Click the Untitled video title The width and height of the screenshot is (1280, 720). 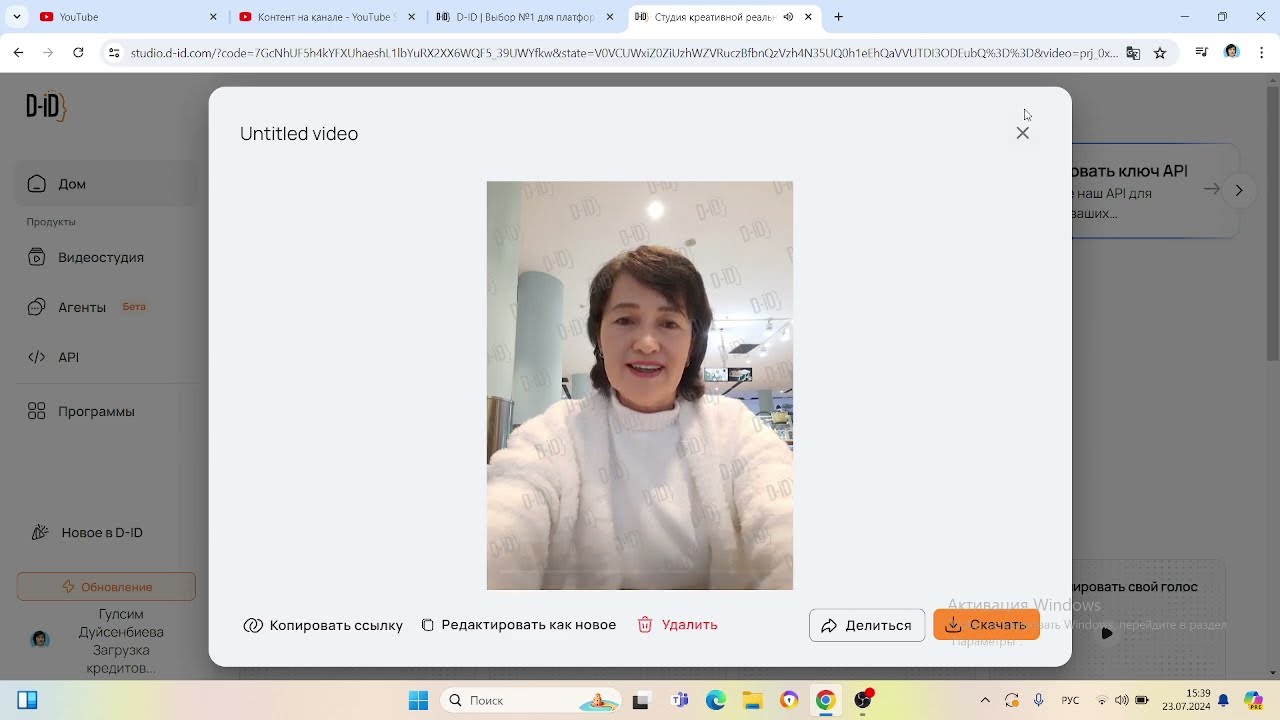pos(299,134)
